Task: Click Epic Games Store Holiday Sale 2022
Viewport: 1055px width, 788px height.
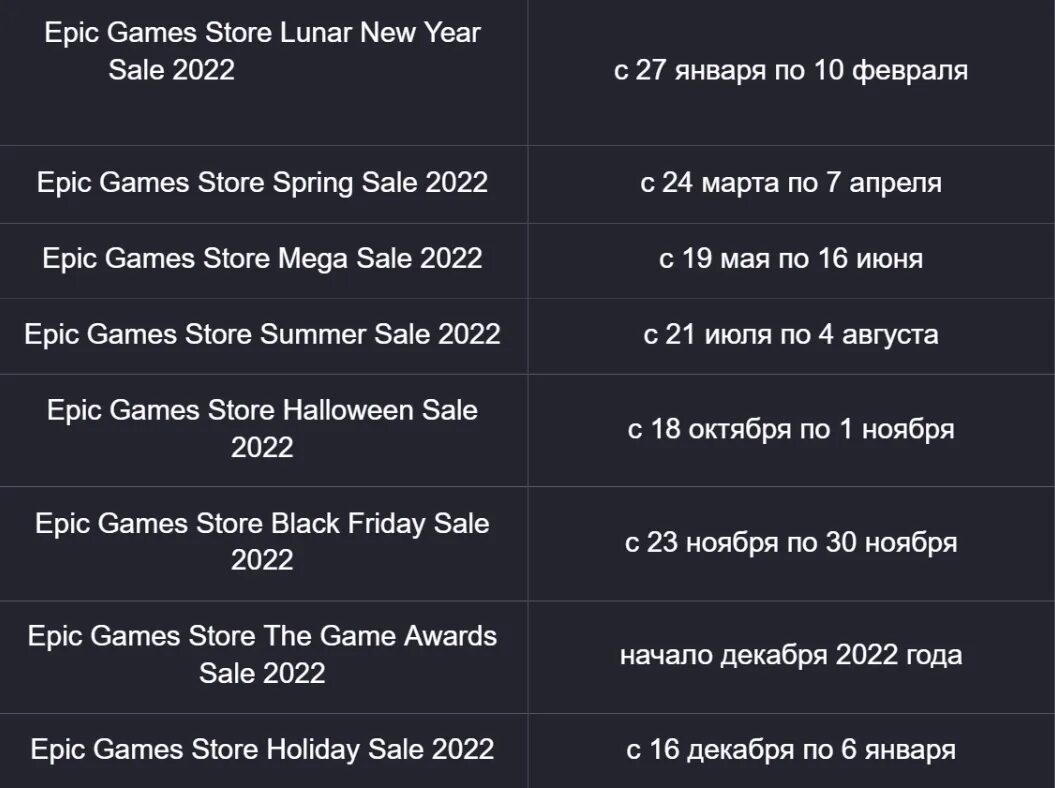Action: coord(262,749)
